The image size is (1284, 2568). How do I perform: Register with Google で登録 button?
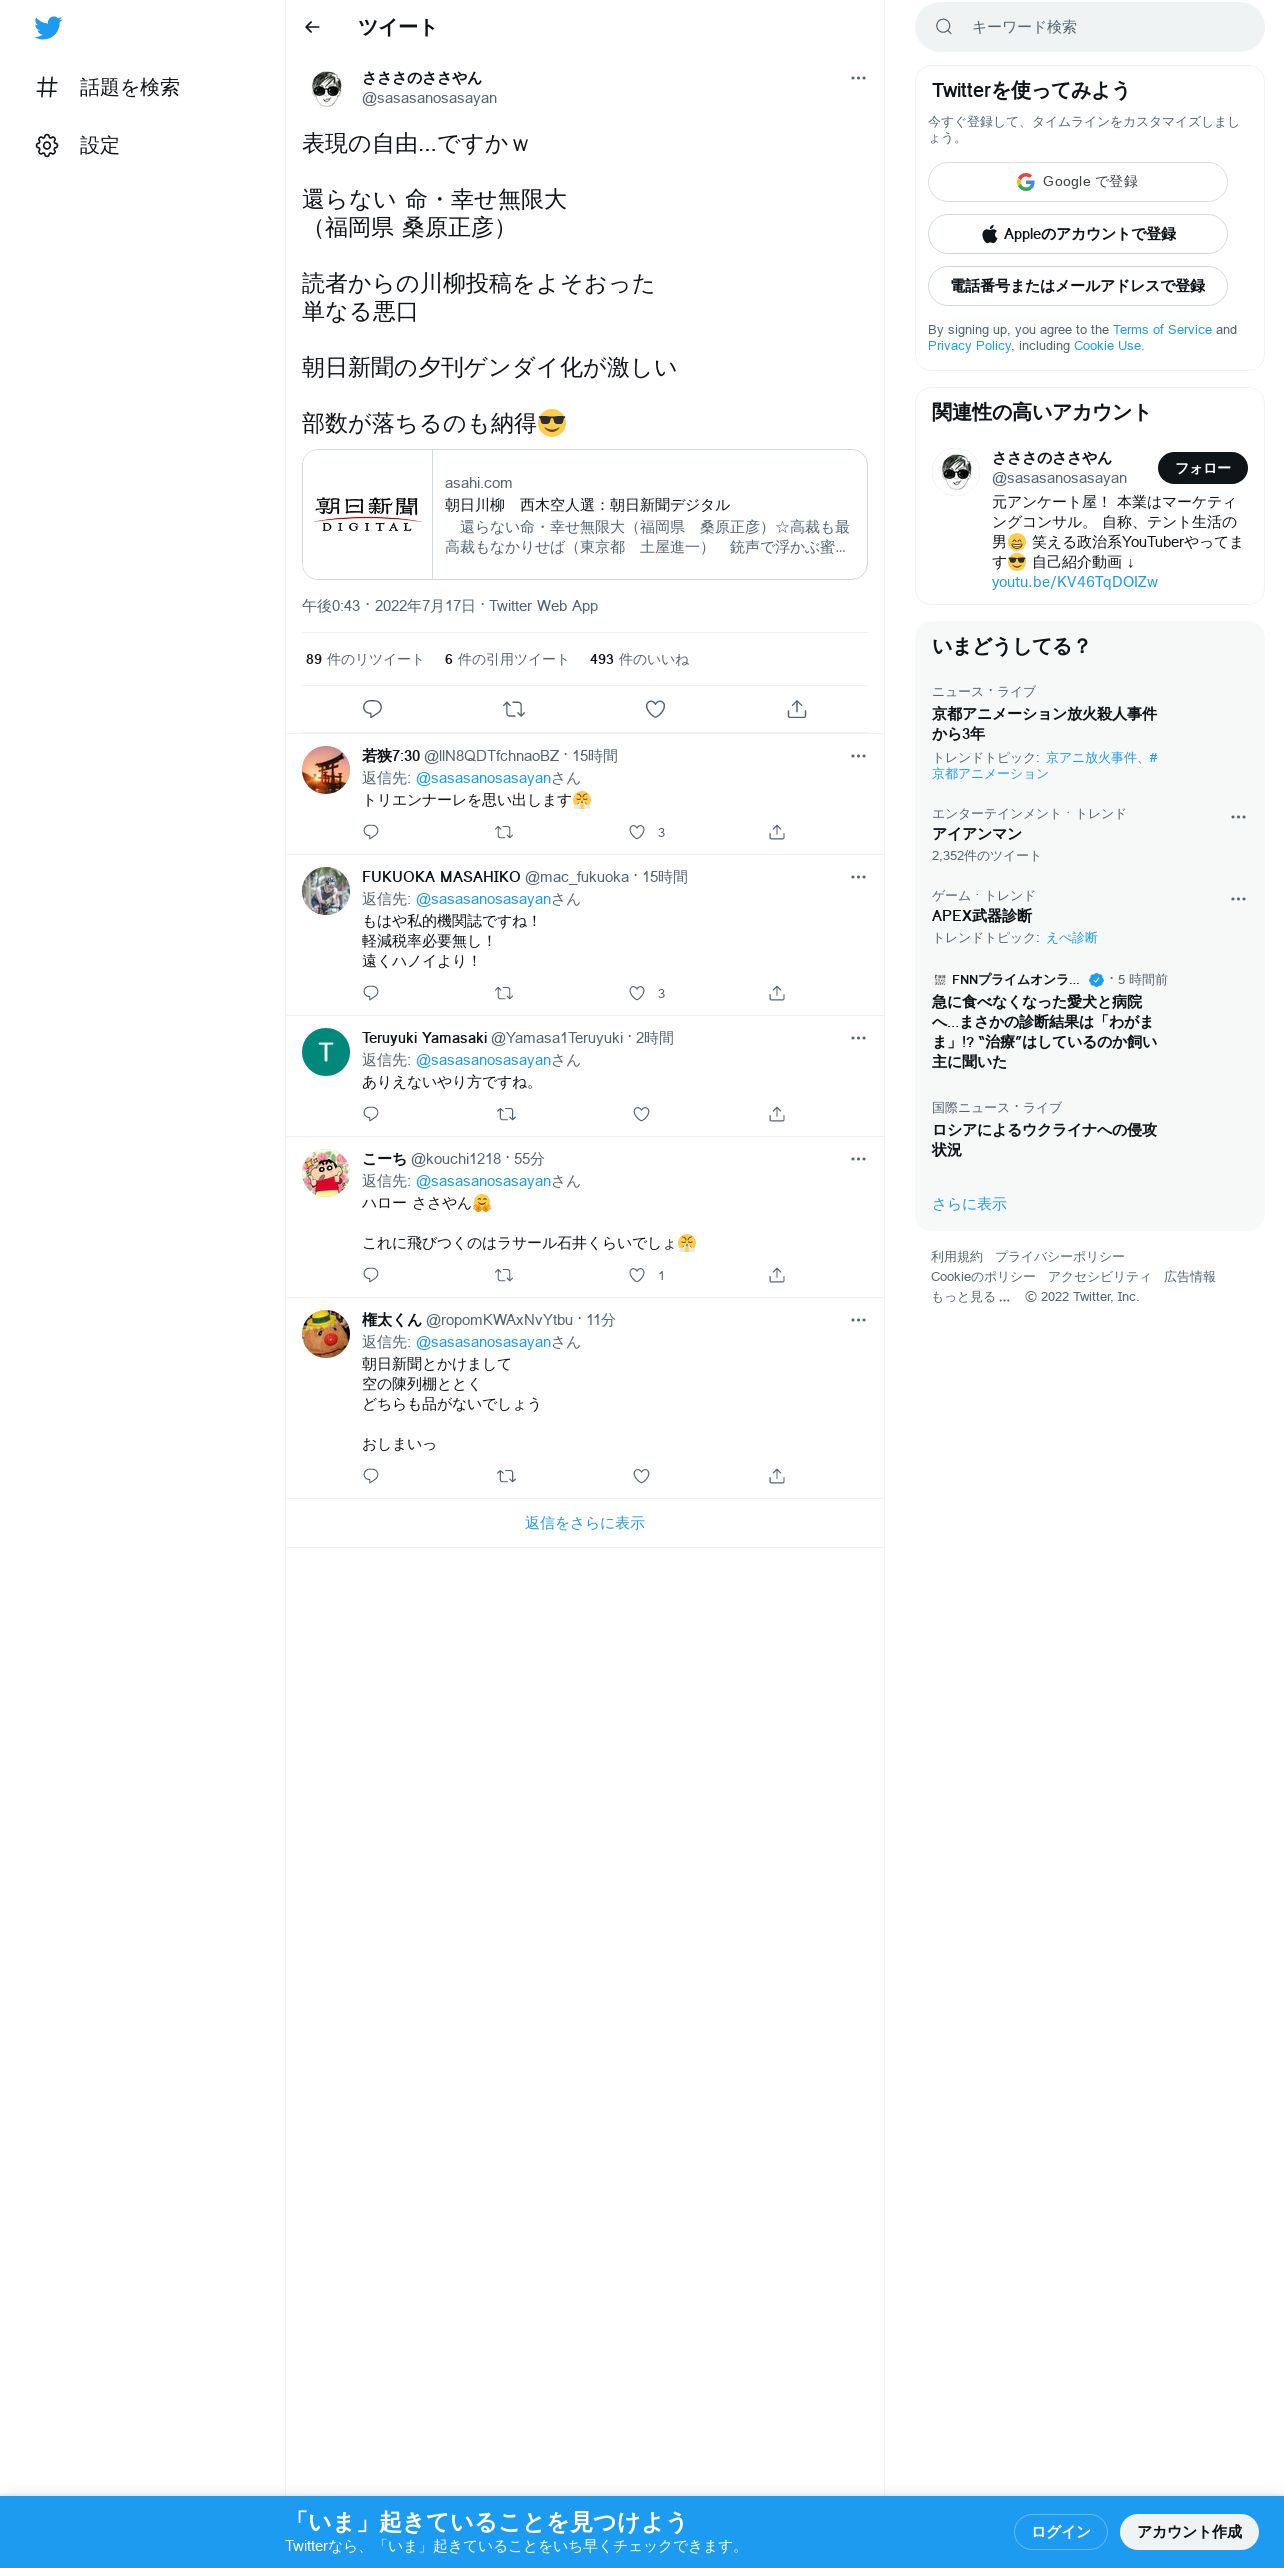coord(1078,182)
